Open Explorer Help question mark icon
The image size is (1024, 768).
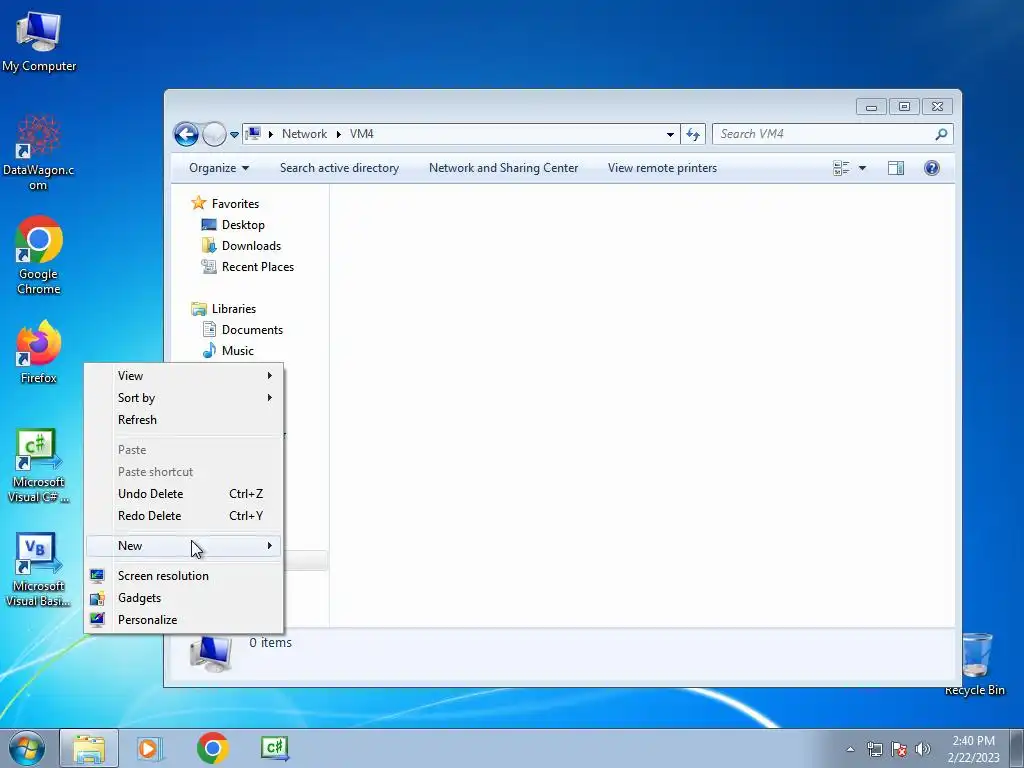pos(932,168)
